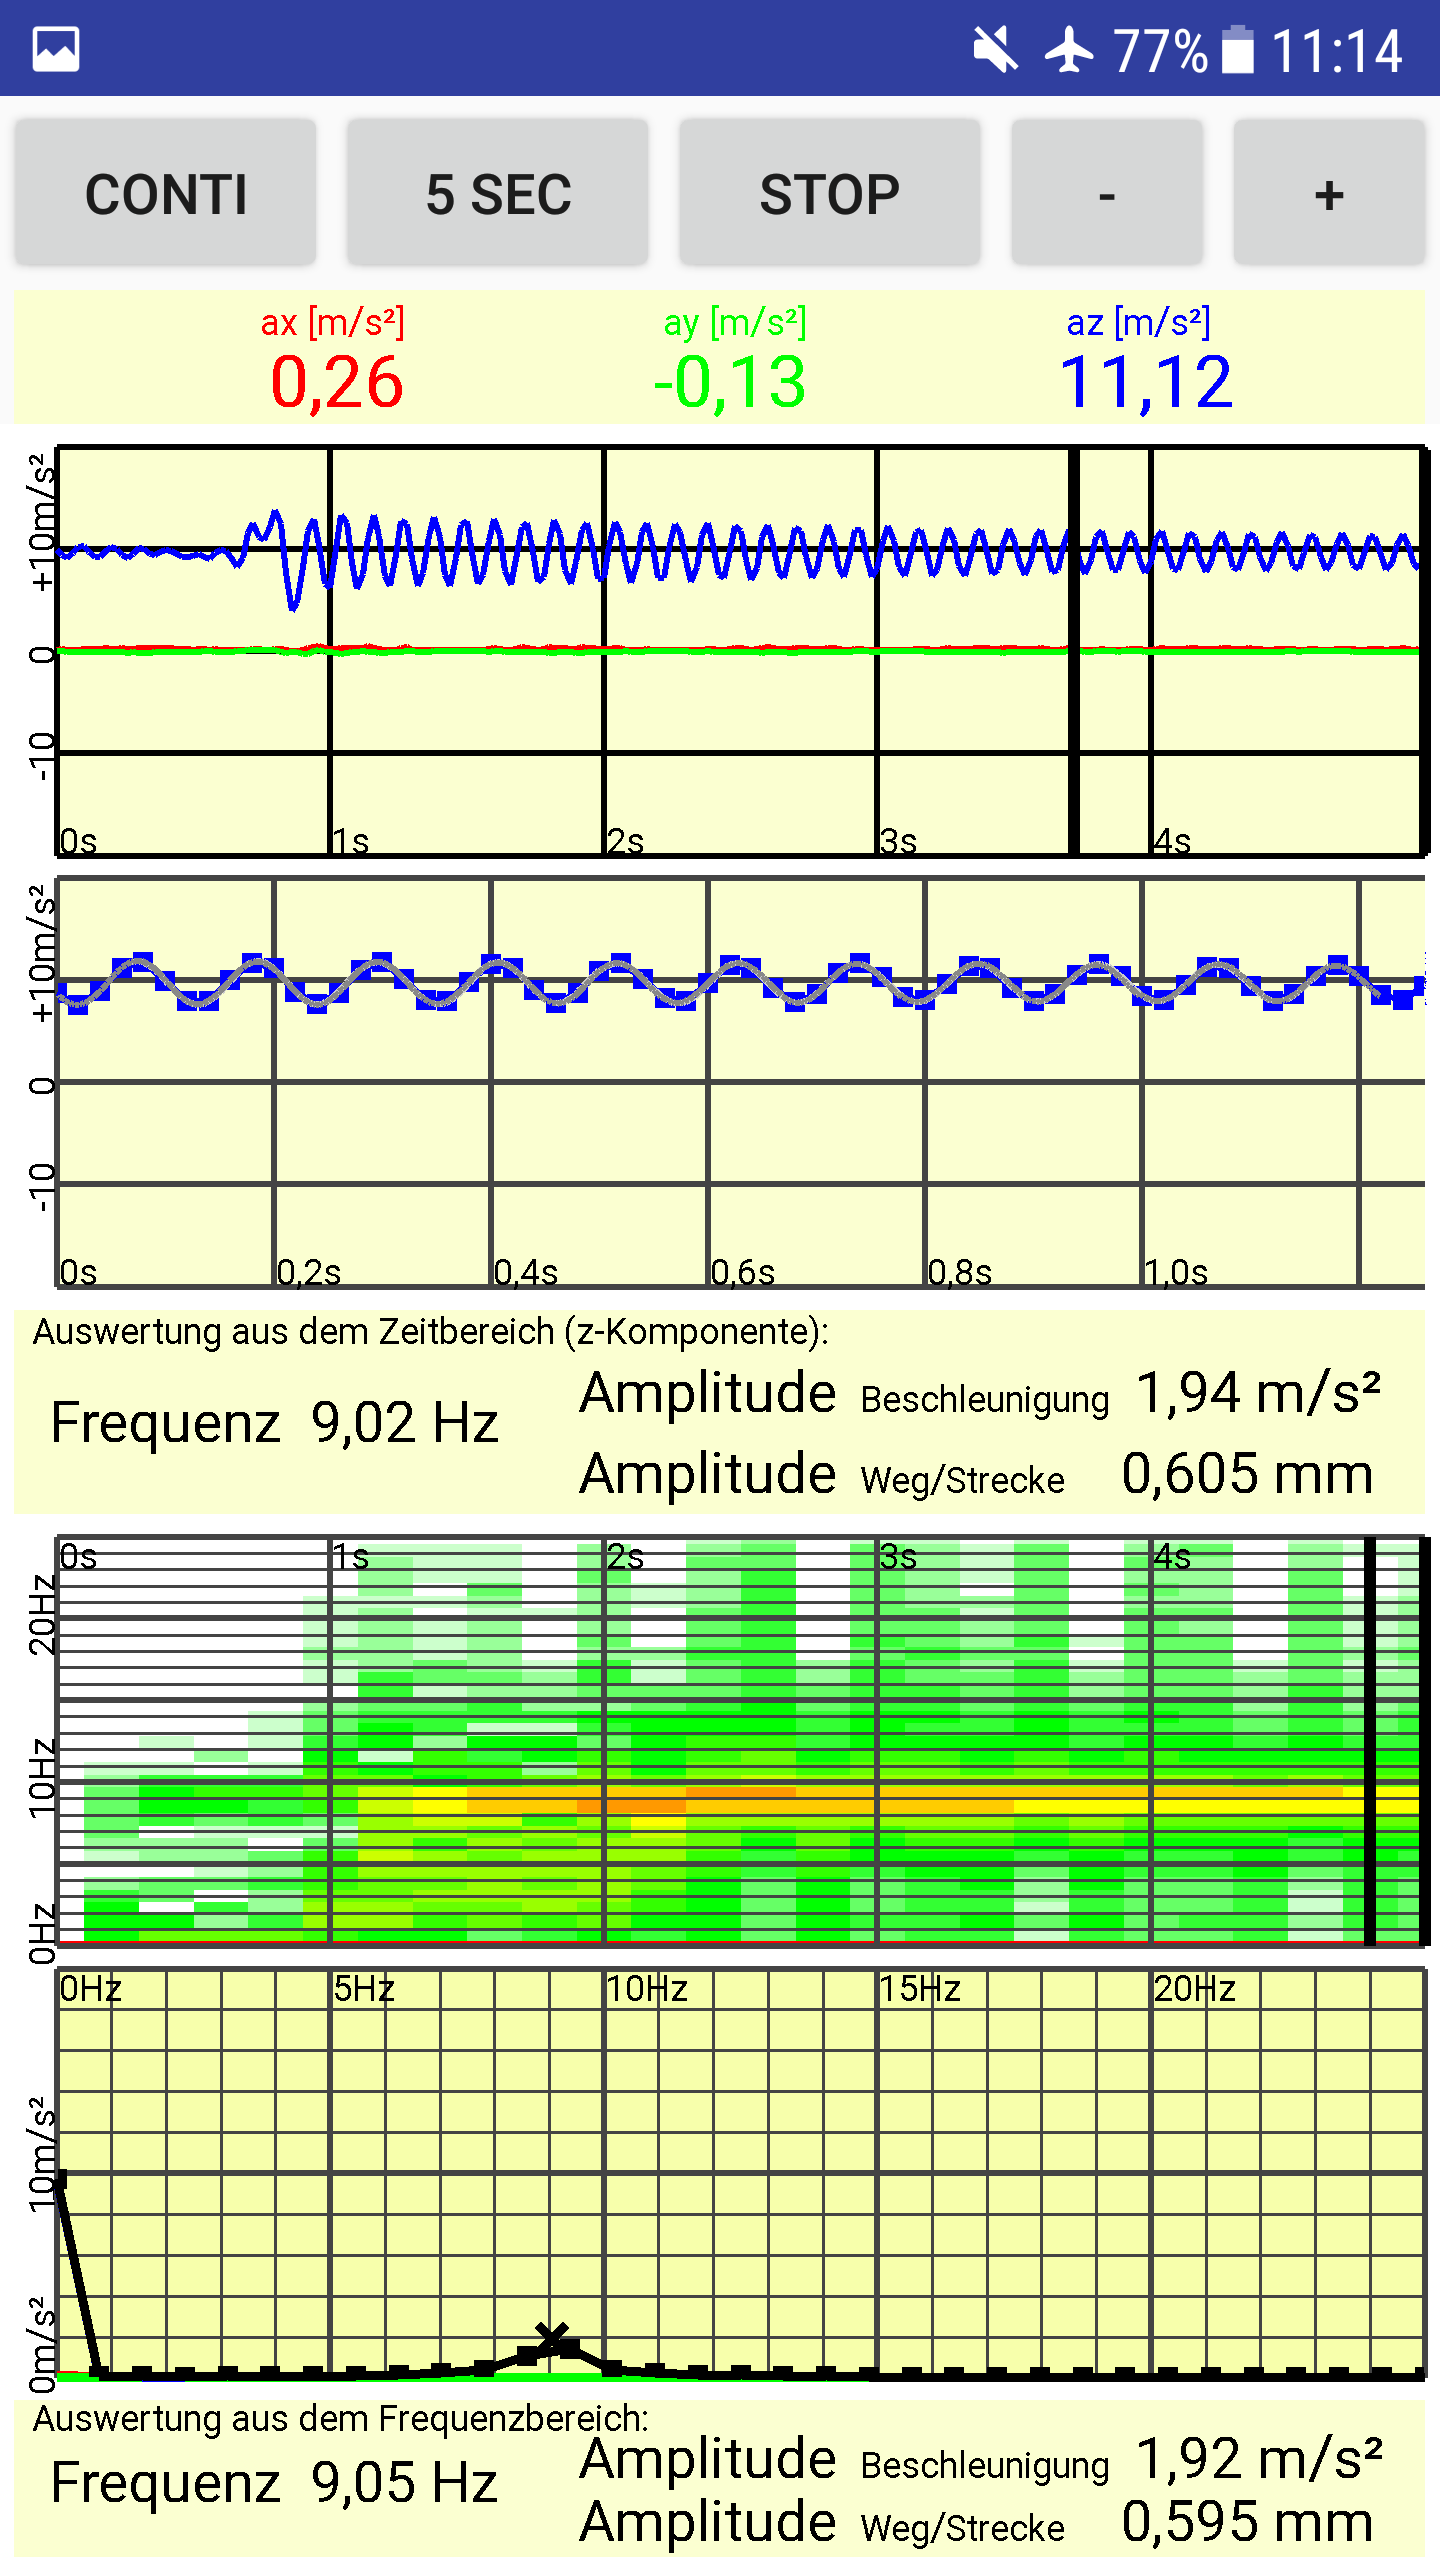Tap the green ay [m/s²] label

click(x=735, y=323)
